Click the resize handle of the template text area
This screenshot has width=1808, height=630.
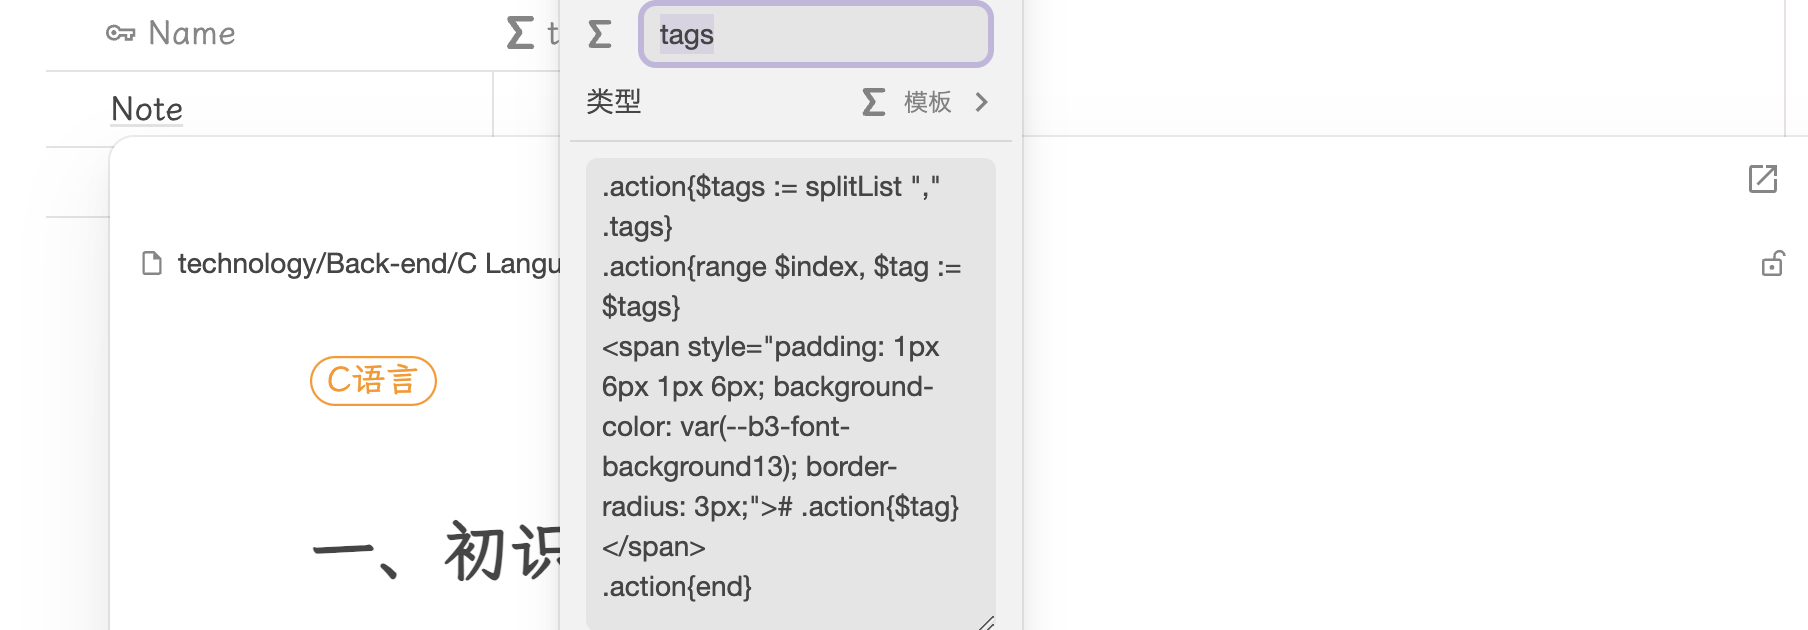tap(986, 622)
